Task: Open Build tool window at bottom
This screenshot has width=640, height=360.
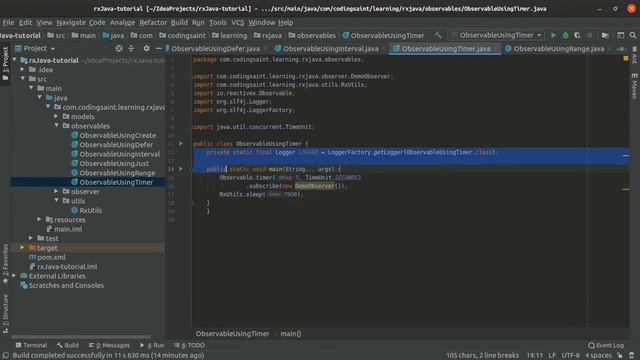Action: pos(68,345)
